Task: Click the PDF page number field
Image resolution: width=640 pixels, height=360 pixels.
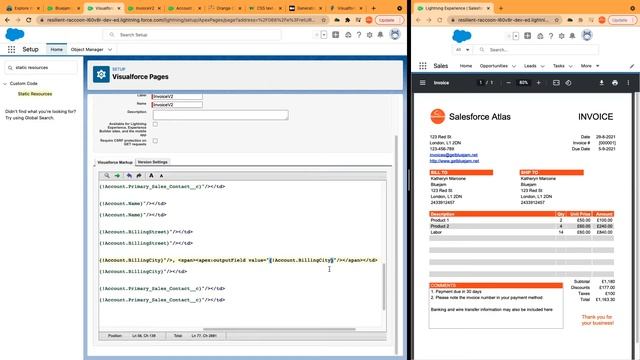Action: 481,83
